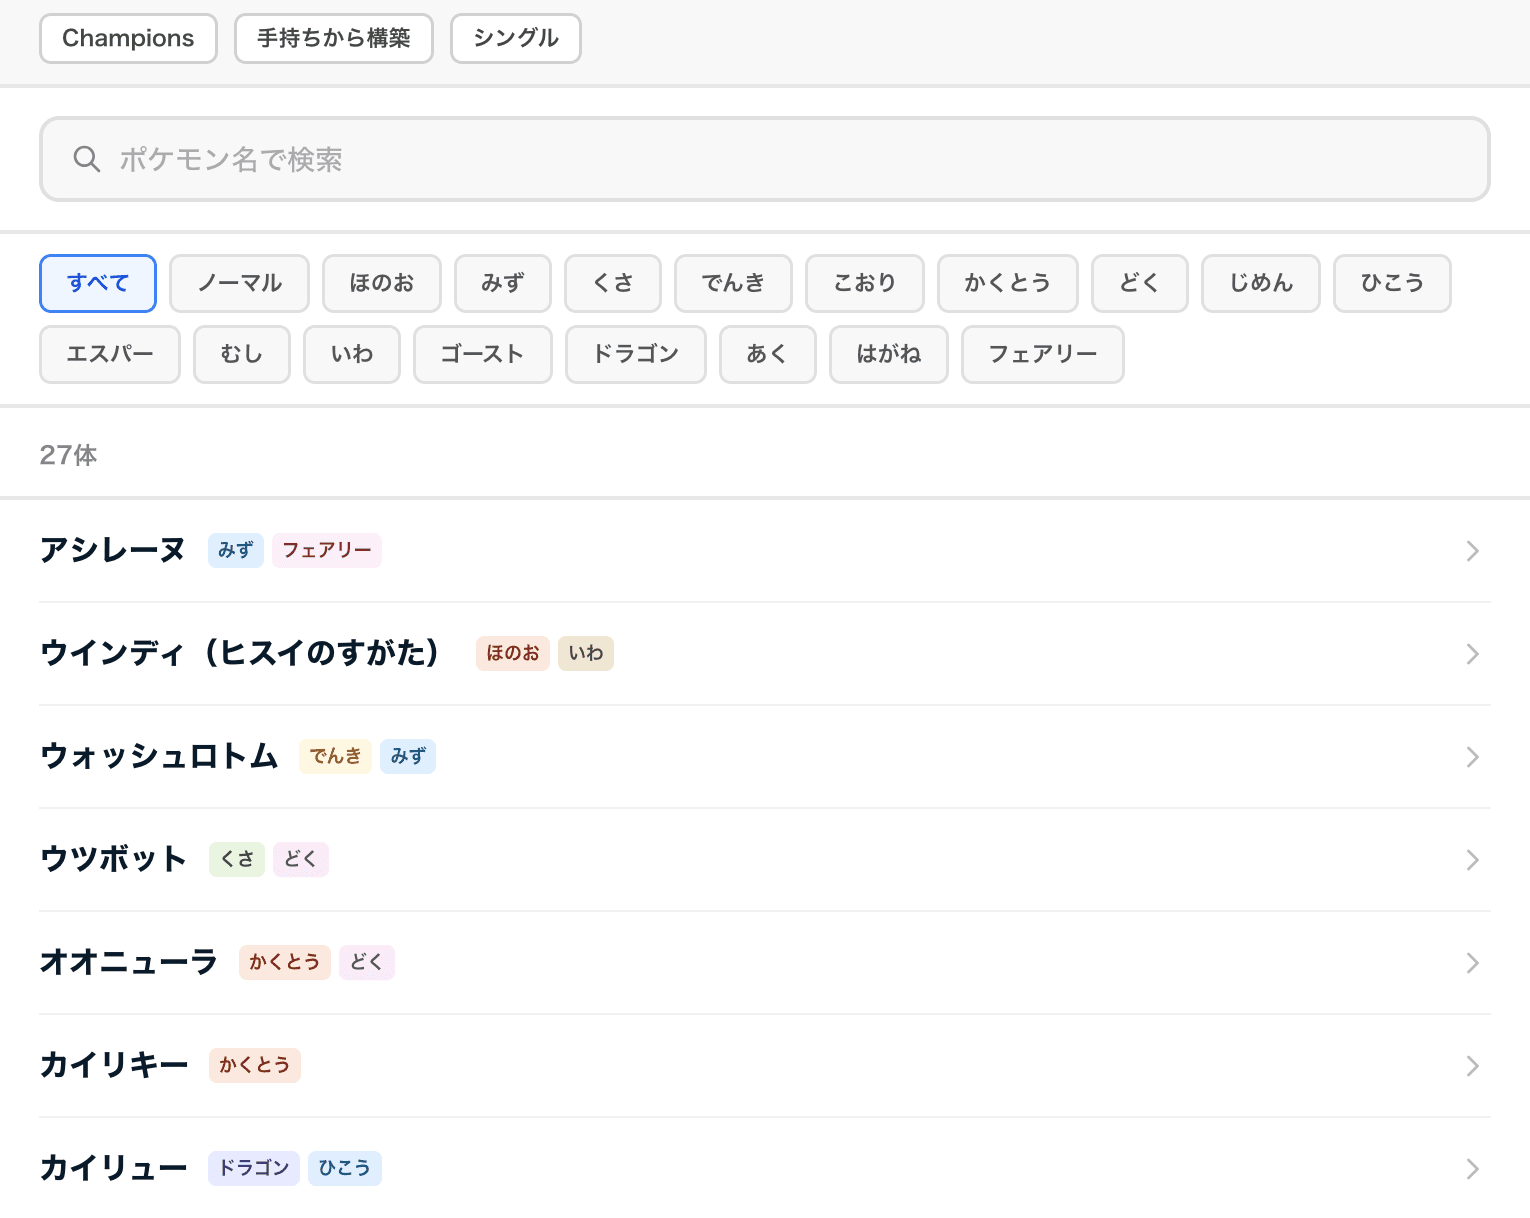This screenshot has height=1218, width=1530.
Task: Select the ウォッシュロトム name
Action: [159, 756]
